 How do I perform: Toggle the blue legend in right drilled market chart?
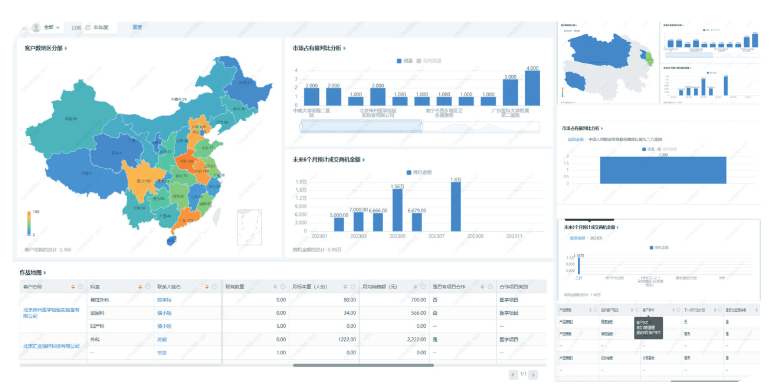point(649,149)
